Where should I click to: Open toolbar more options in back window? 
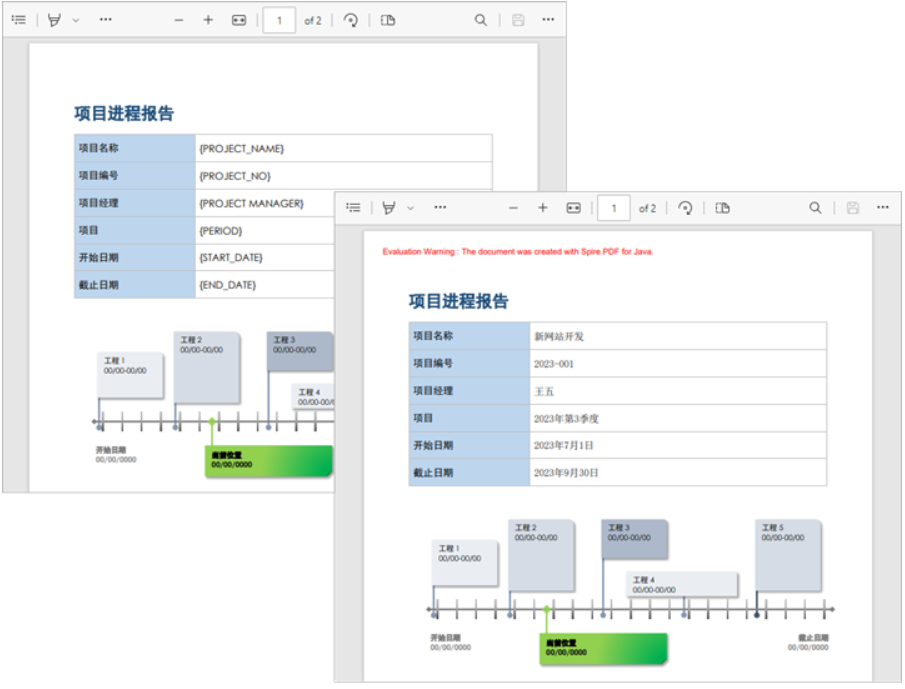[106, 20]
